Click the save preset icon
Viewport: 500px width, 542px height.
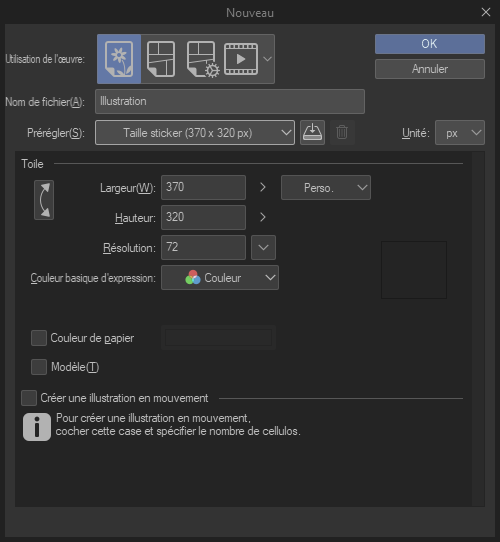tap(312, 132)
